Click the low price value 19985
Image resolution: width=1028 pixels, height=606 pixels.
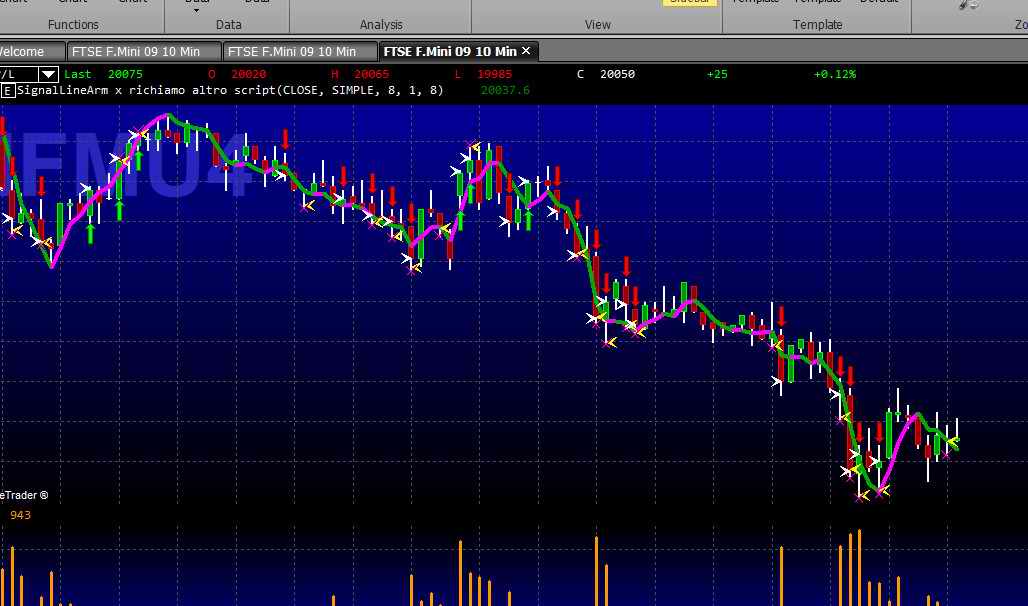click(495, 74)
